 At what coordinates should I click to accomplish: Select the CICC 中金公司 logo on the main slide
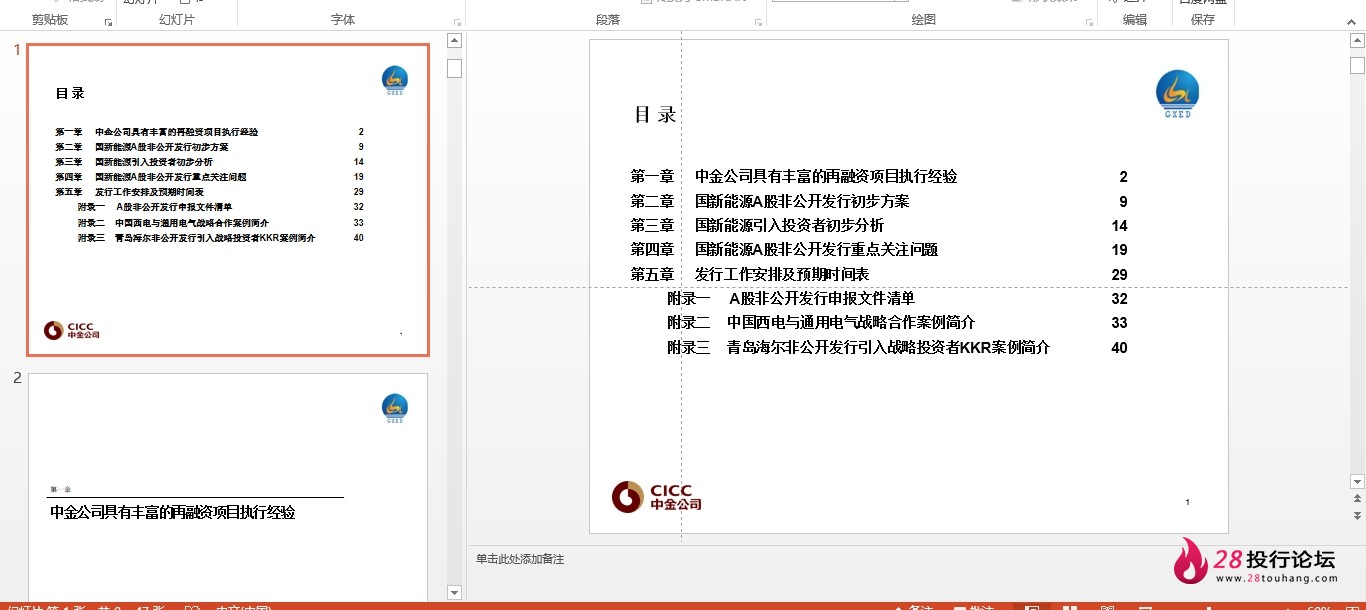click(657, 496)
